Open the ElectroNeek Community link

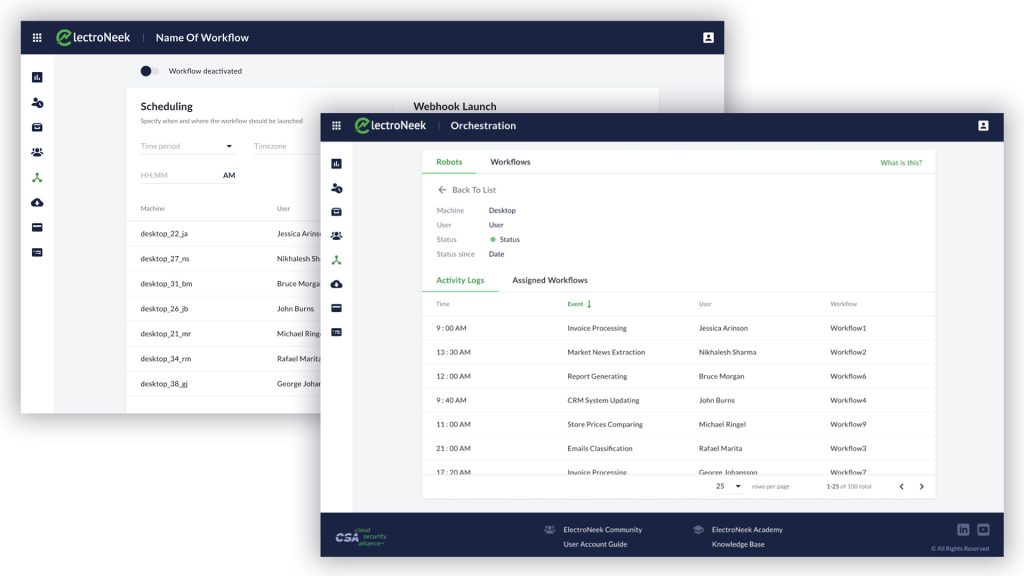(602, 530)
